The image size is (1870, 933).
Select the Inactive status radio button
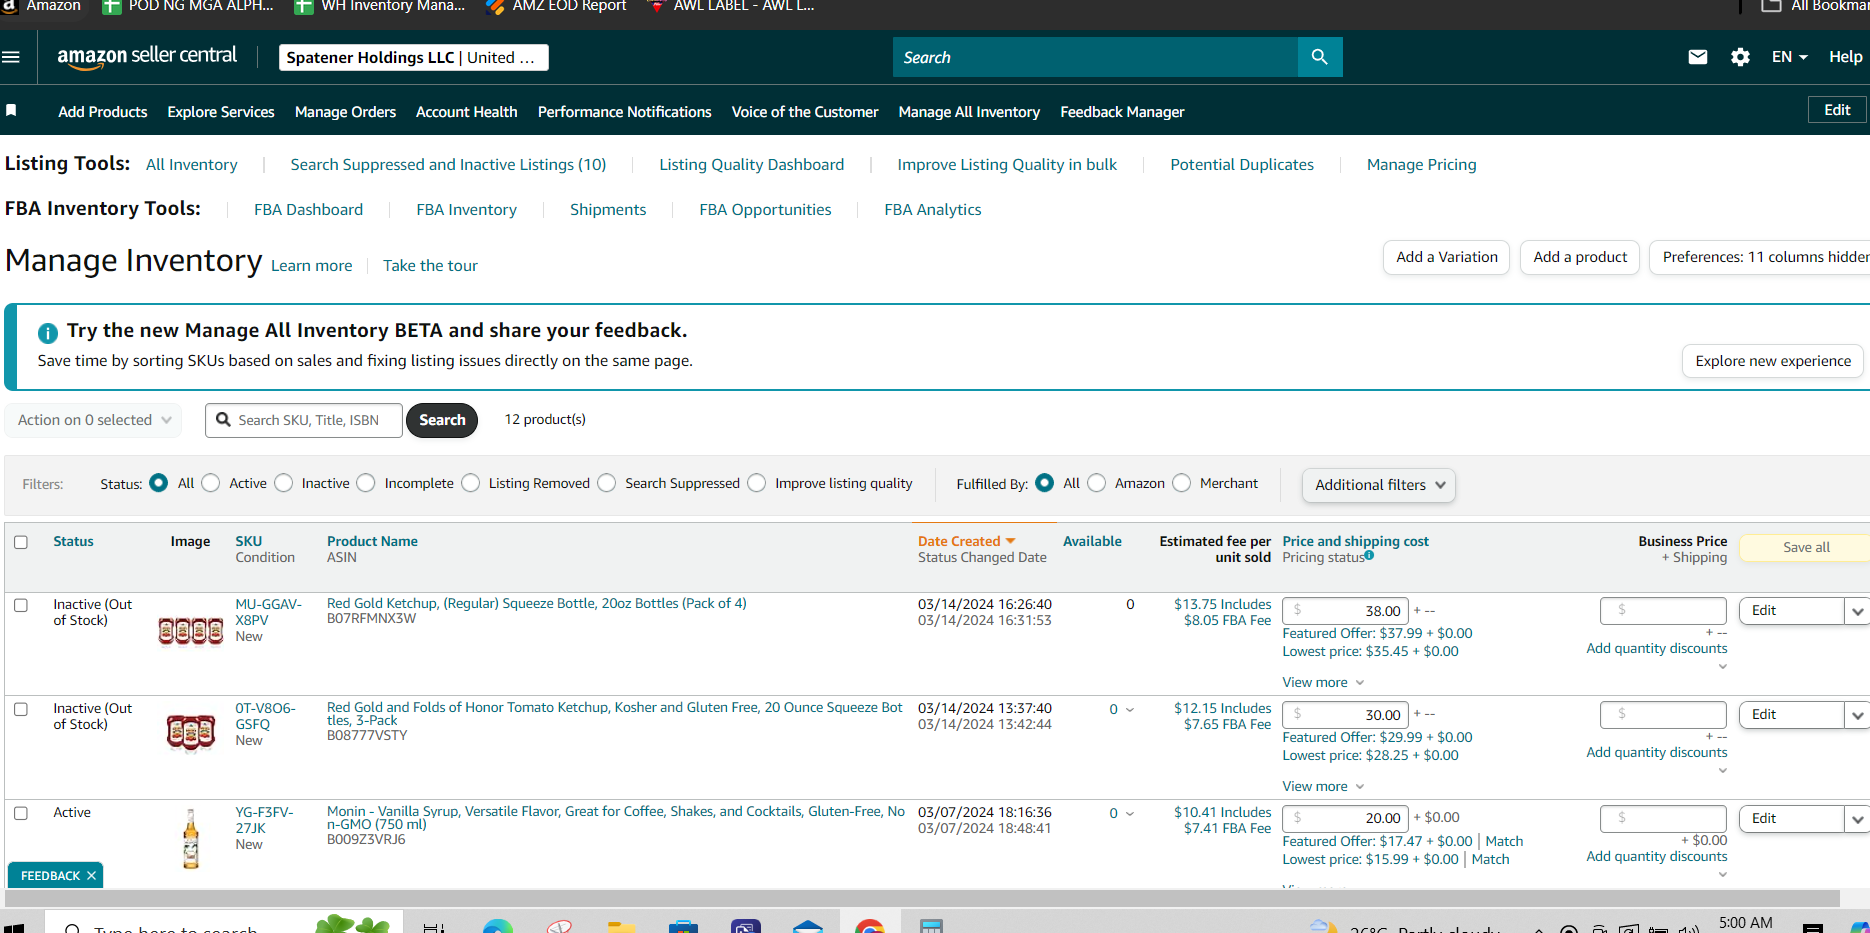[284, 483]
